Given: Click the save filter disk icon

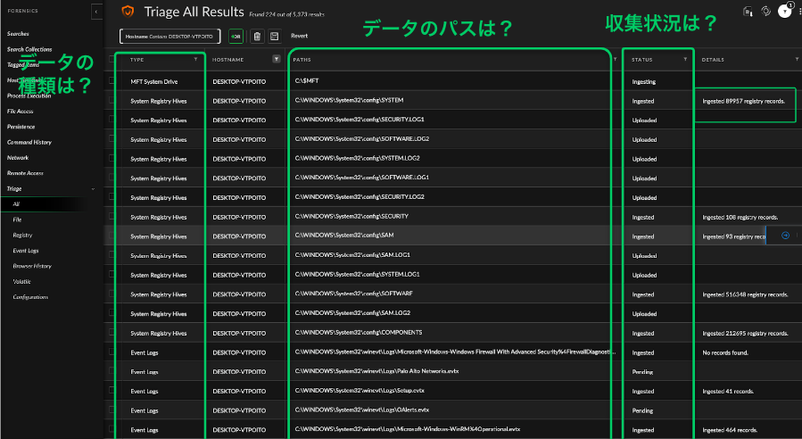Looking at the screenshot, I should pos(274,36).
